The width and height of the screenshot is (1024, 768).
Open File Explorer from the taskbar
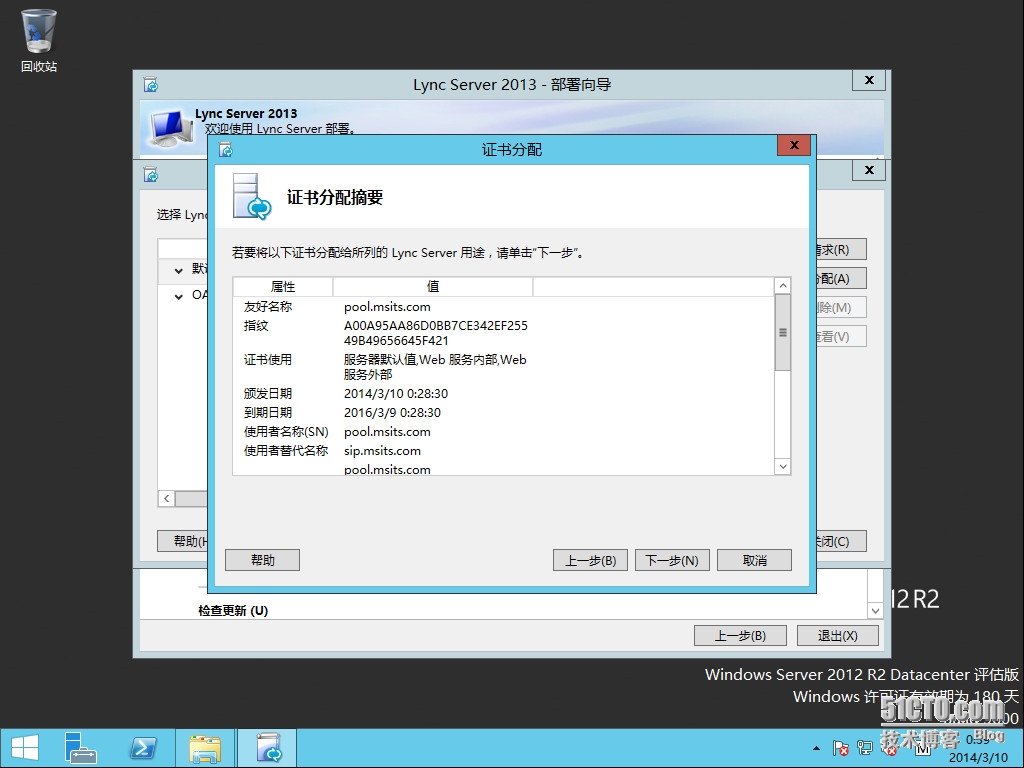pos(204,748)
